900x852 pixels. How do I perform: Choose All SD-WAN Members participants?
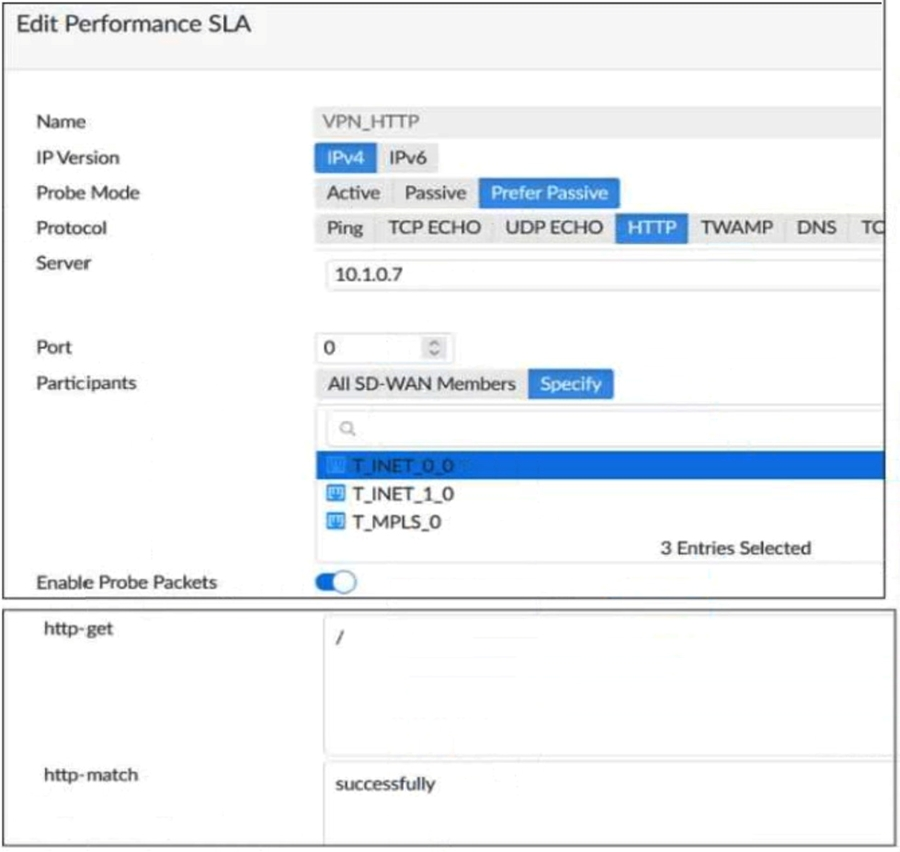[x=421, y=384]
